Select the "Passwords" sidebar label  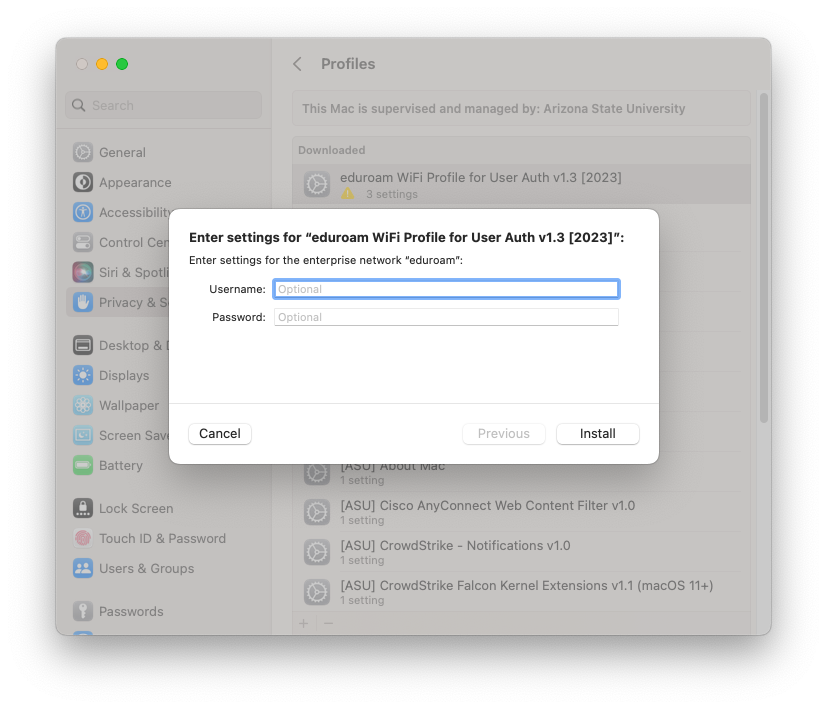131,611
